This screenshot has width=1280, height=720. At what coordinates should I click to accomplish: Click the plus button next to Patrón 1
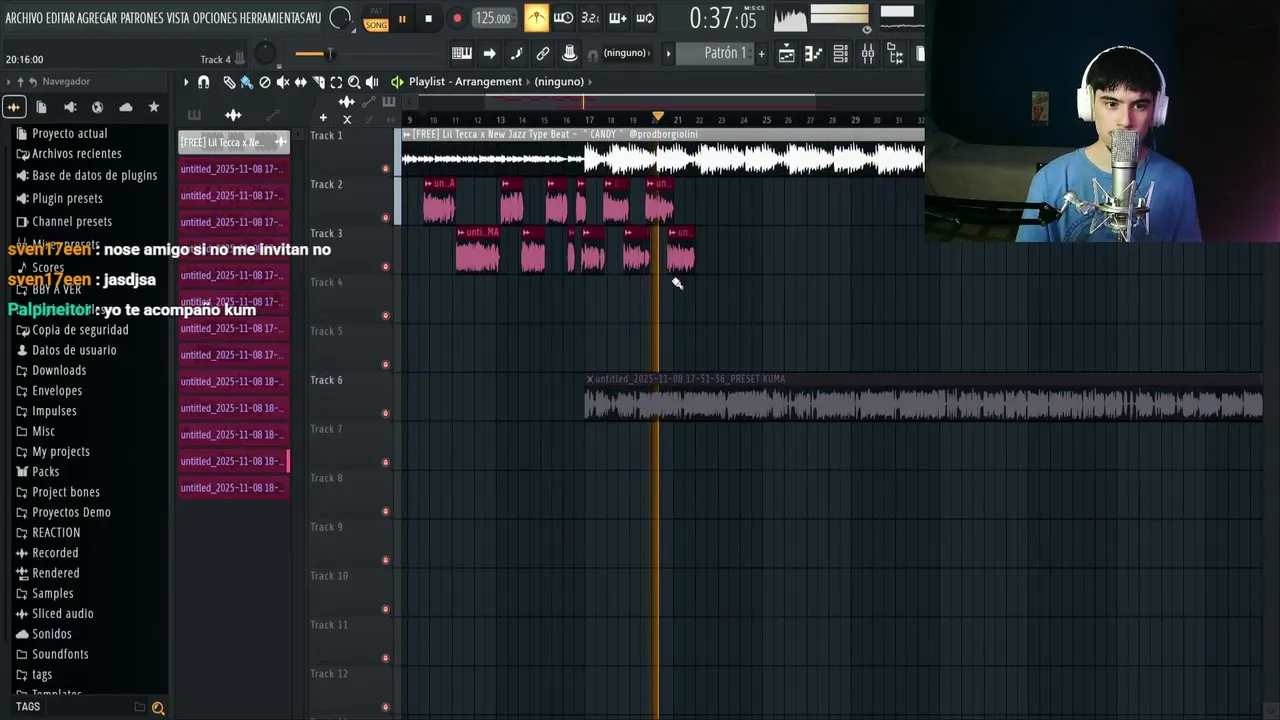[x=761, y=54]
